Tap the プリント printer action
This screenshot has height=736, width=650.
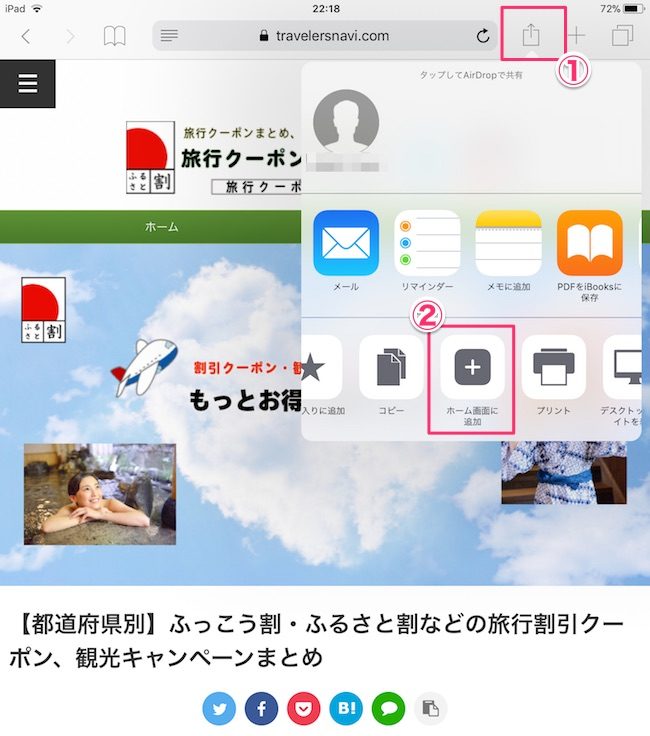coord(554,367)
